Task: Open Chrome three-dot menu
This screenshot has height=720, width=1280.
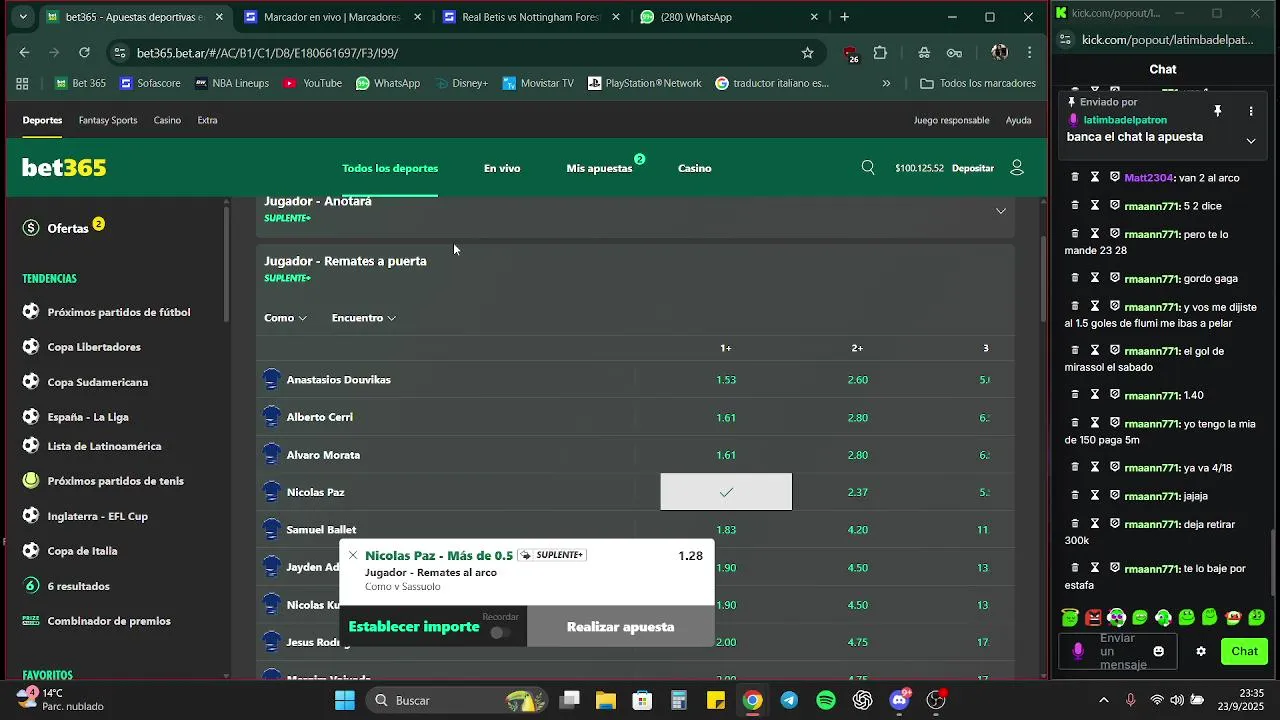Action: [1029, 53]
